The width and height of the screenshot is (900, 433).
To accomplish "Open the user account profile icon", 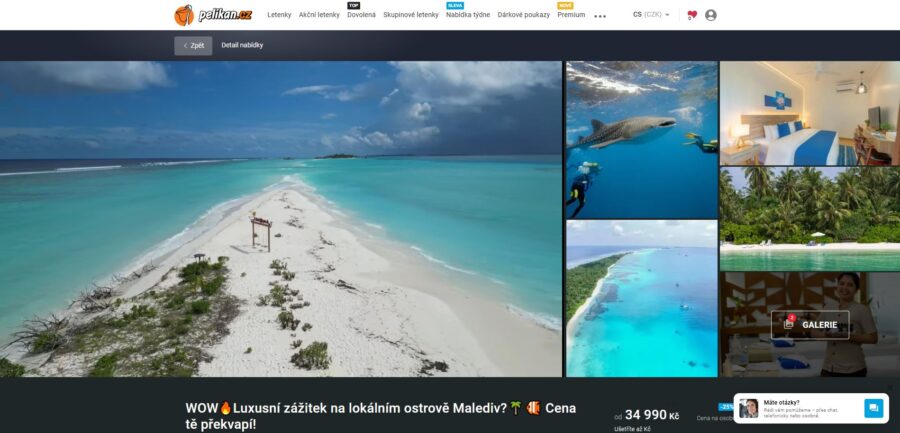I will (x=711, y=15).
